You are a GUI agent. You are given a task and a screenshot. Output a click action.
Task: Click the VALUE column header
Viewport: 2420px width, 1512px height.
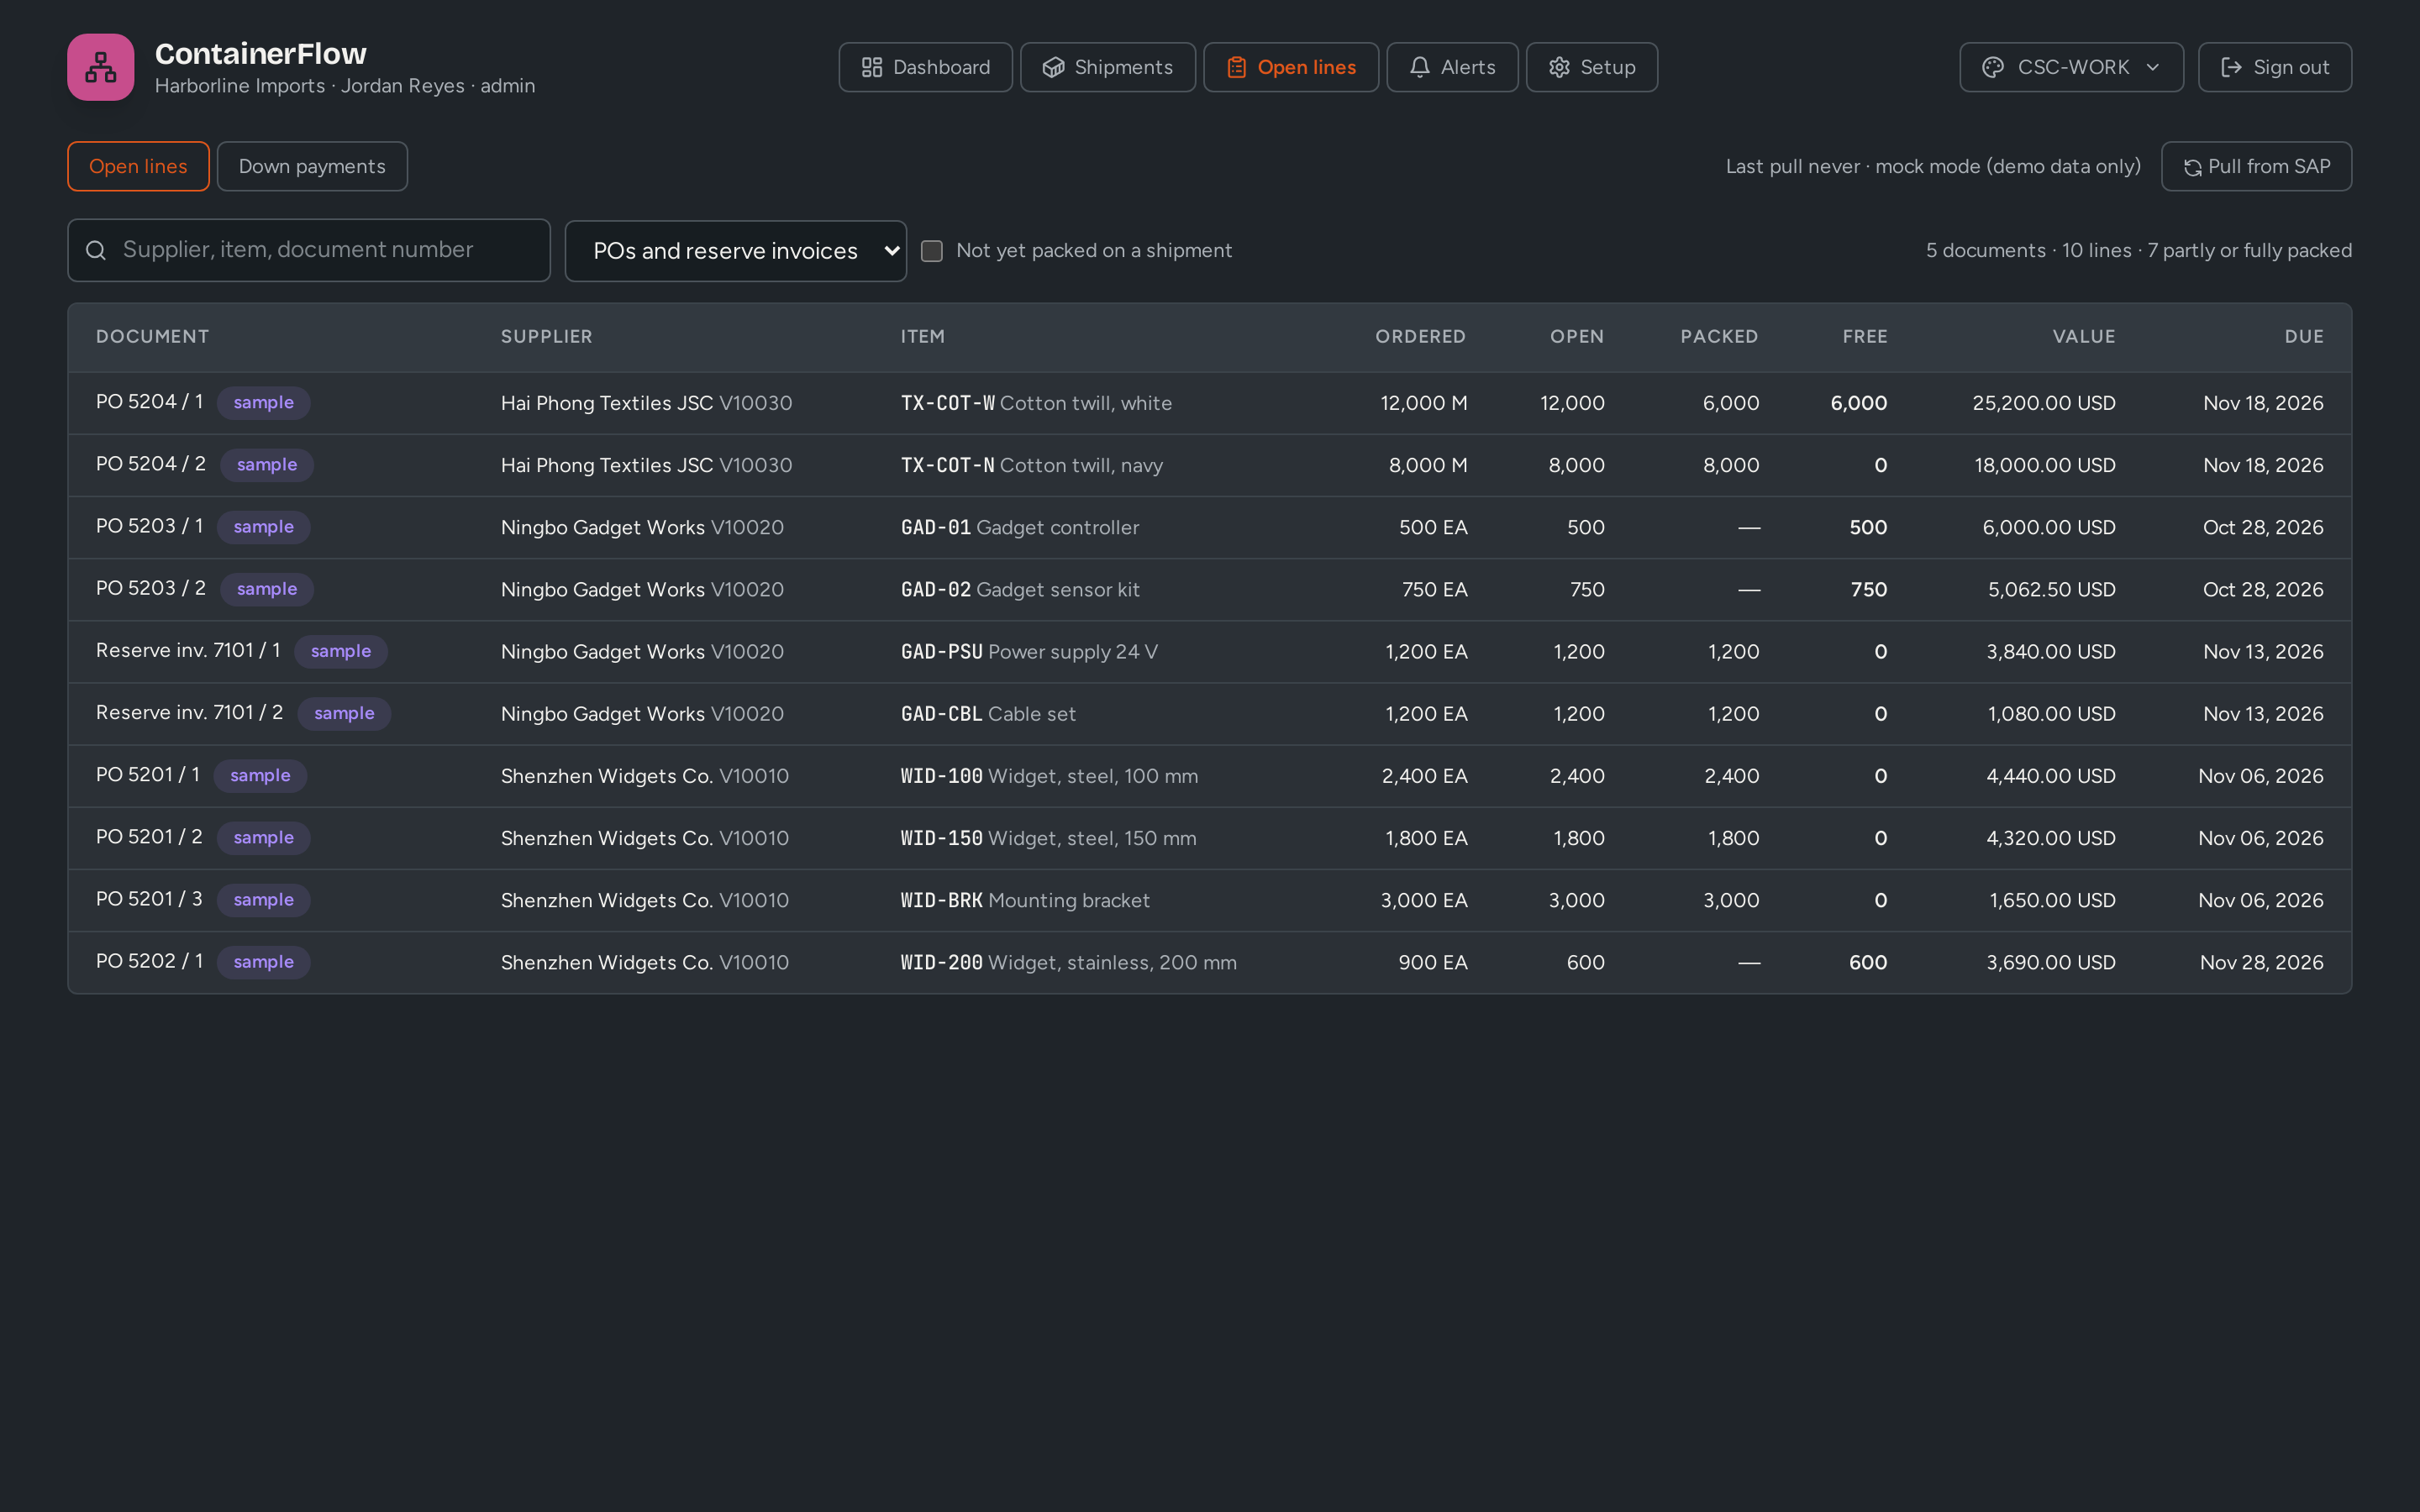click(x=2084, y=337)
